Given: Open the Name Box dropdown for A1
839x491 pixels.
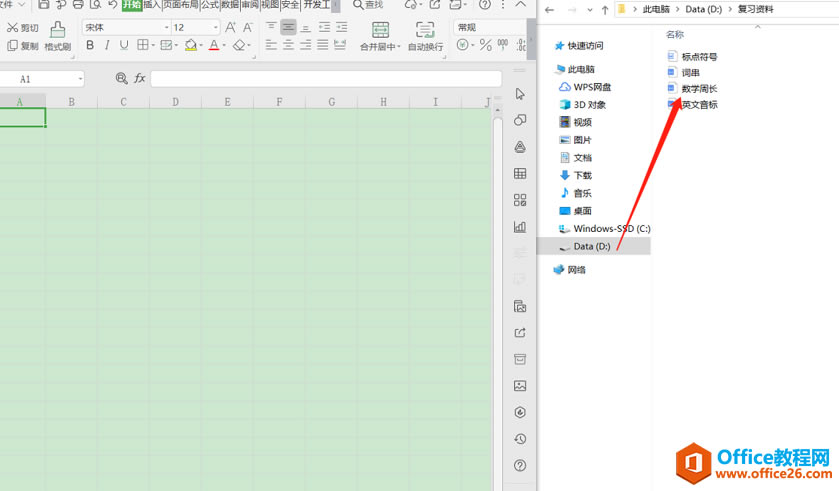Looking at the screenshot, I should [x=80, y=79].
